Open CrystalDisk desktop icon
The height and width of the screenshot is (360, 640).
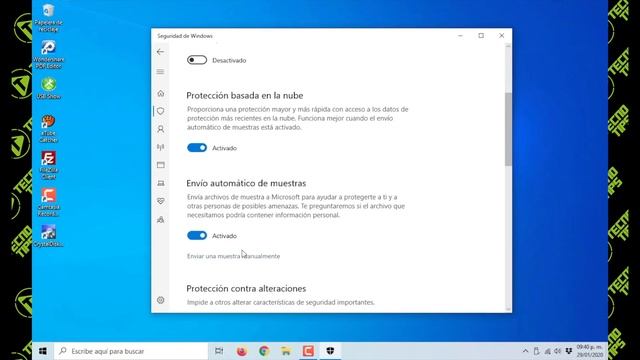[48, 236]
